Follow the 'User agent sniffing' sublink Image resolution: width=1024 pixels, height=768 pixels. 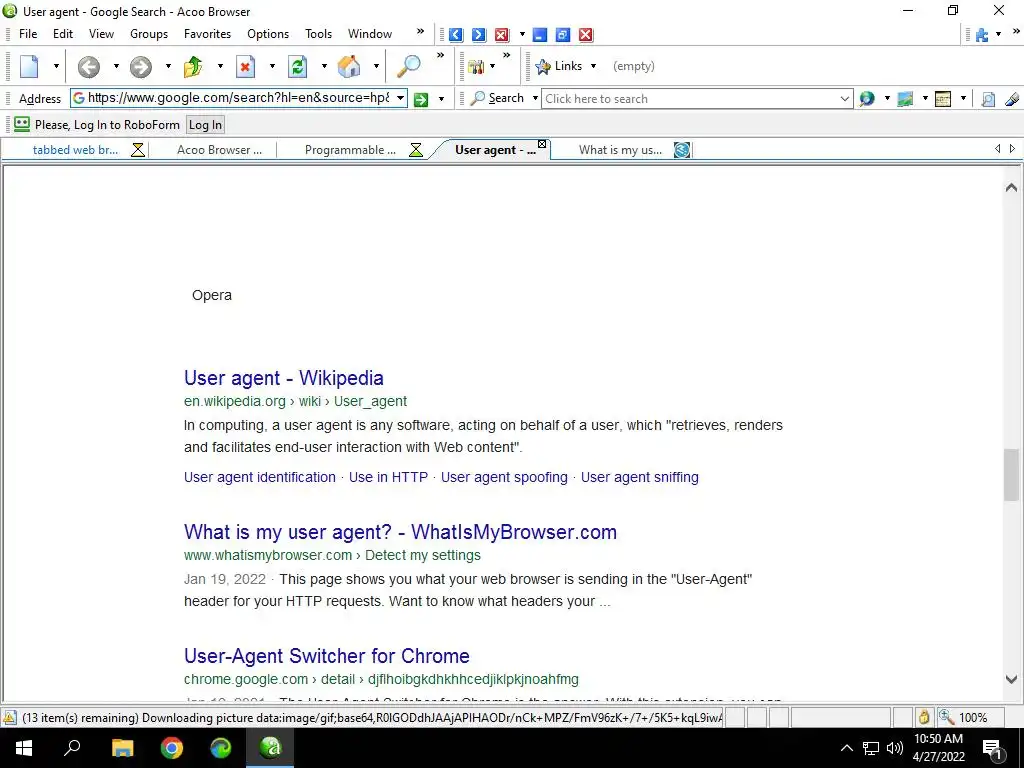639,477
